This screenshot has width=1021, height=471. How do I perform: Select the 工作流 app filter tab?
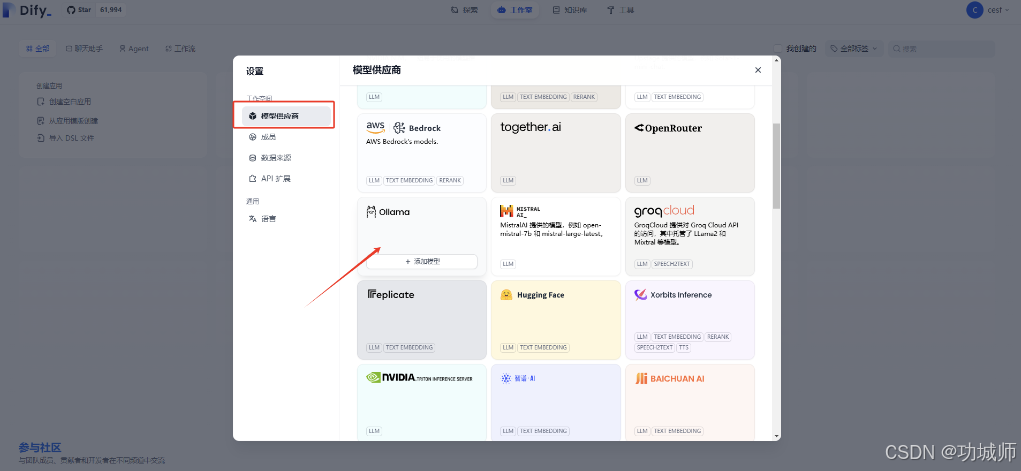[x=180, y=48]
